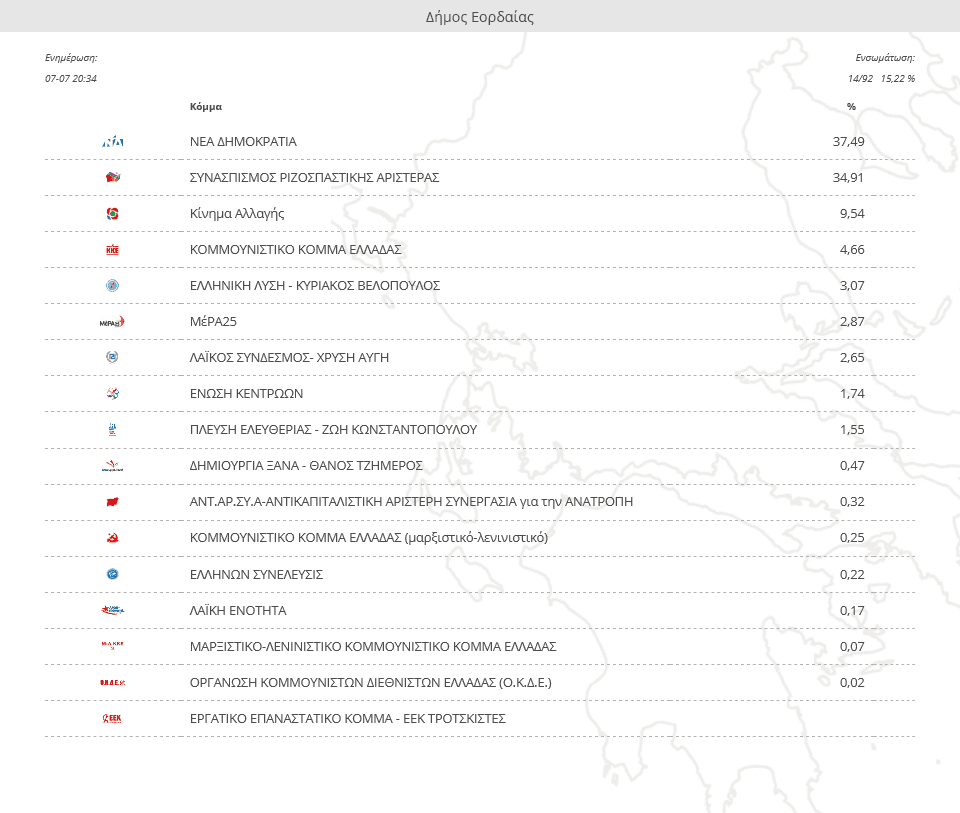Select ΚΚΕ (μαρξιστικό-λενινιστικό) party name
The image size is (960, 813).
(369, 538)
